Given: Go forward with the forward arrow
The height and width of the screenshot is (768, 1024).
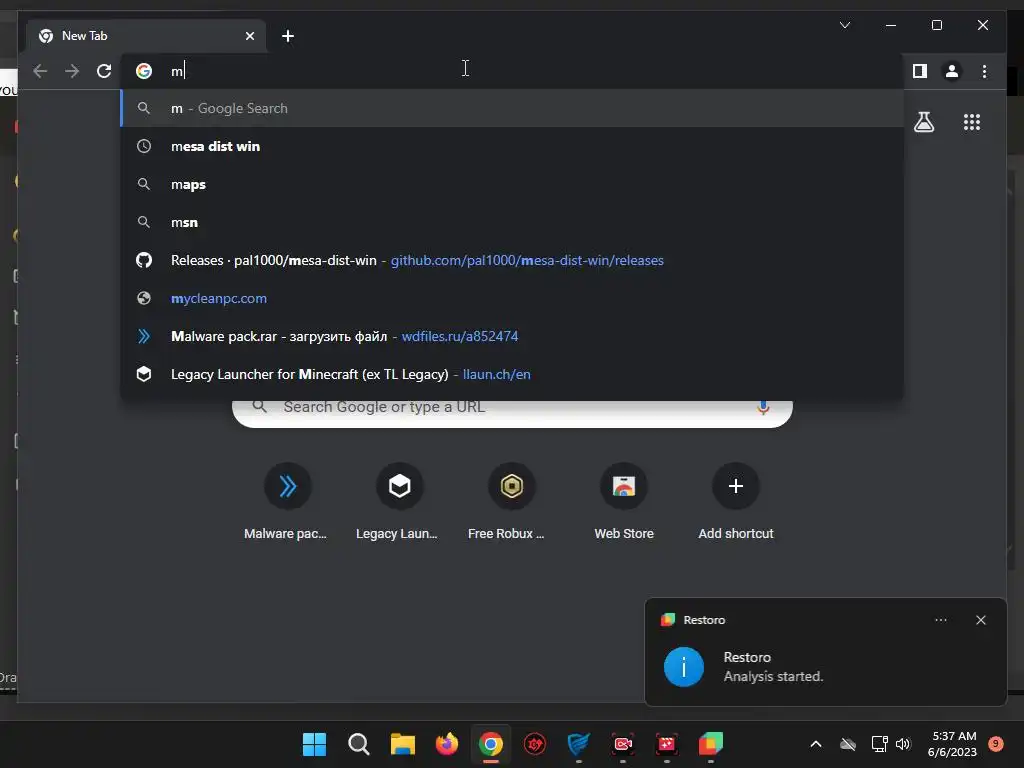Looking at the screenshot, I should 72,71.
